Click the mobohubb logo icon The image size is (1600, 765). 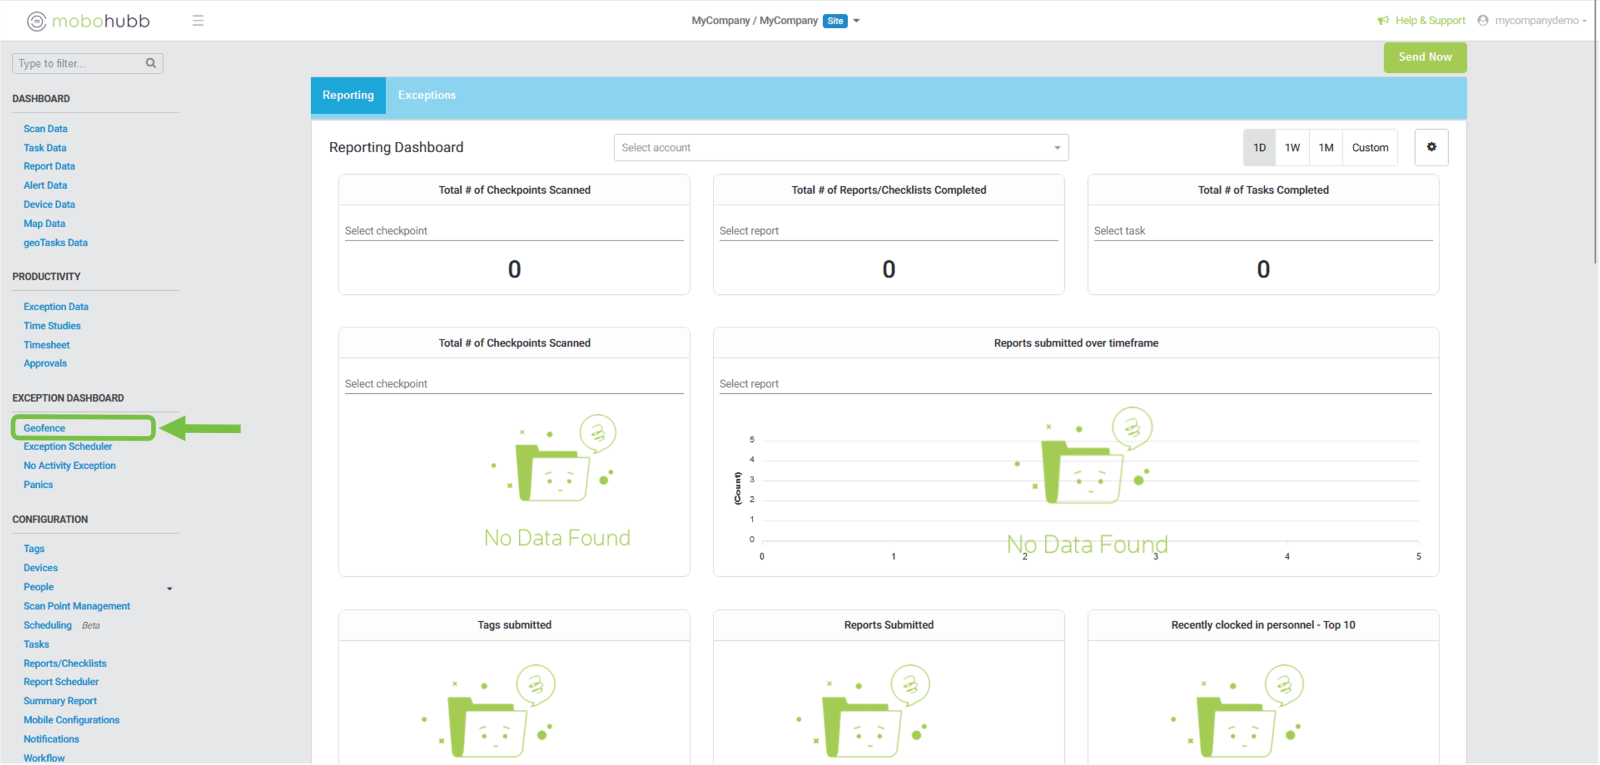click(36, 21)
